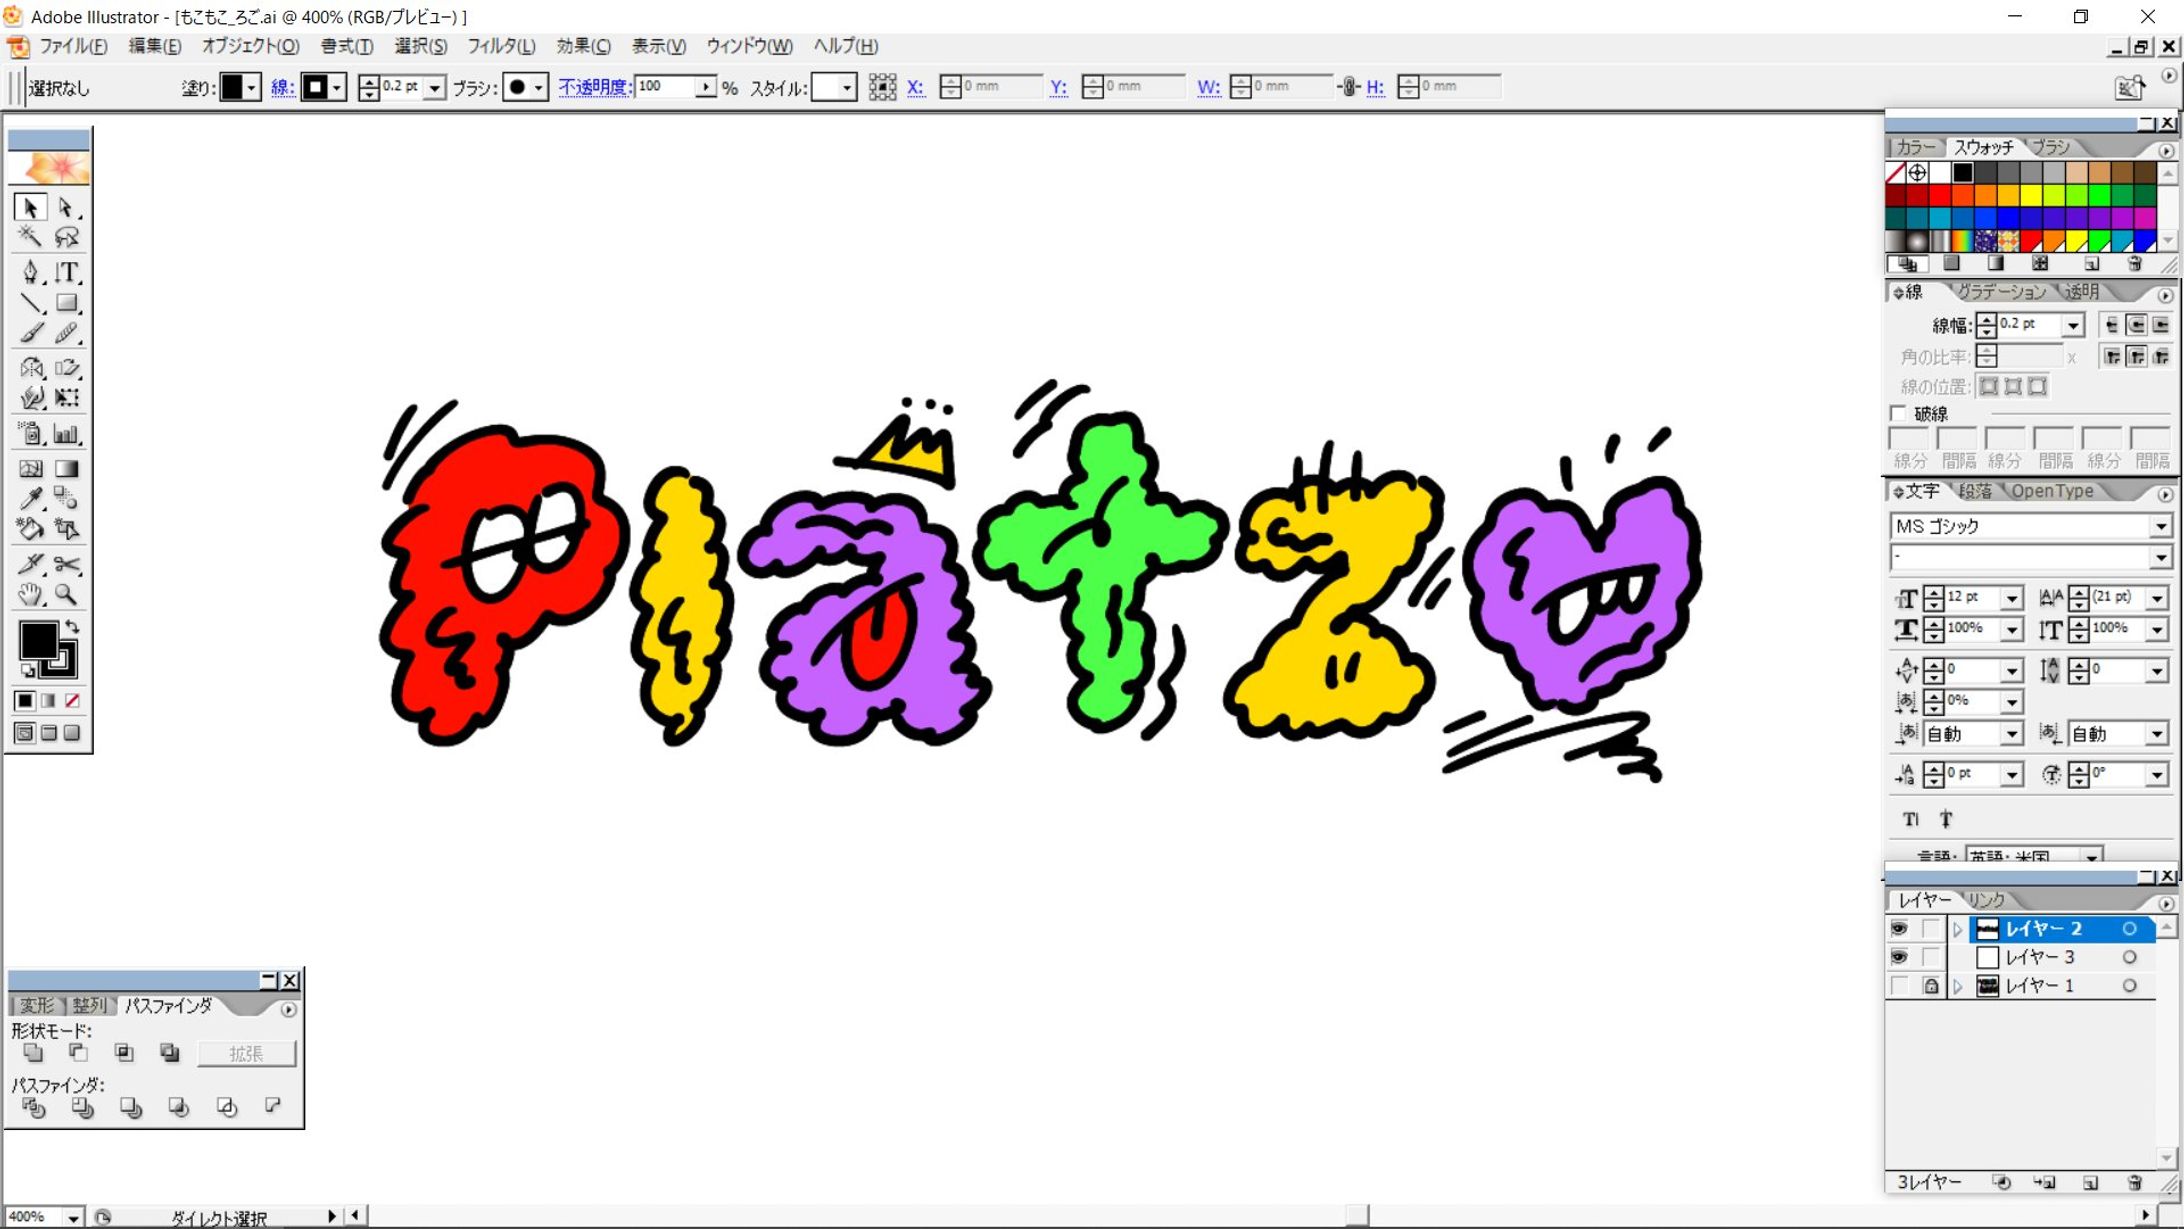Activate the Zoom tool
This screenshot has height=1229, width=2184.
point(67,595)
